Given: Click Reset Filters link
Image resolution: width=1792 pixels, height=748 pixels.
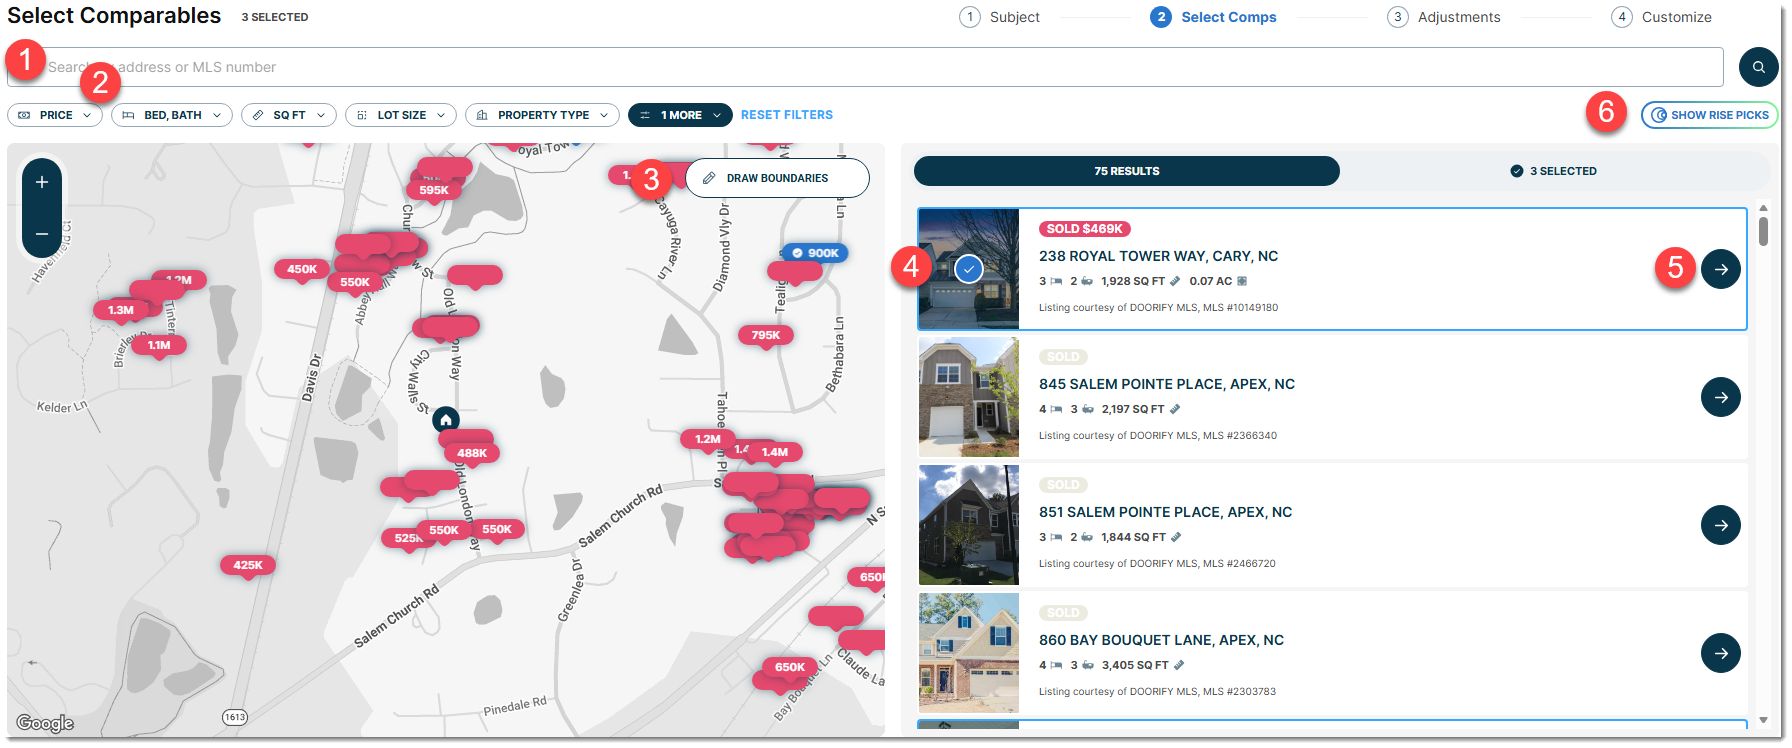Looking at the screenshot, I should 787,115.
